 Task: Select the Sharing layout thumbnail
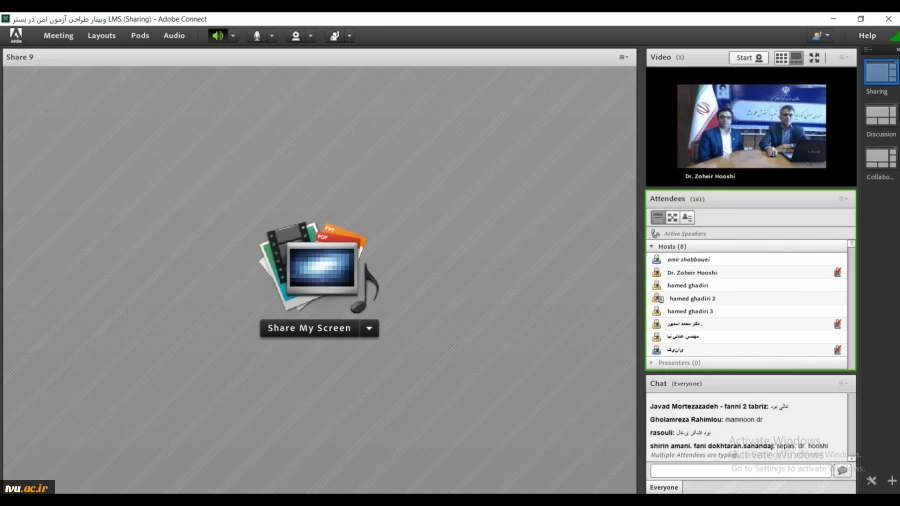coord(880,73)
